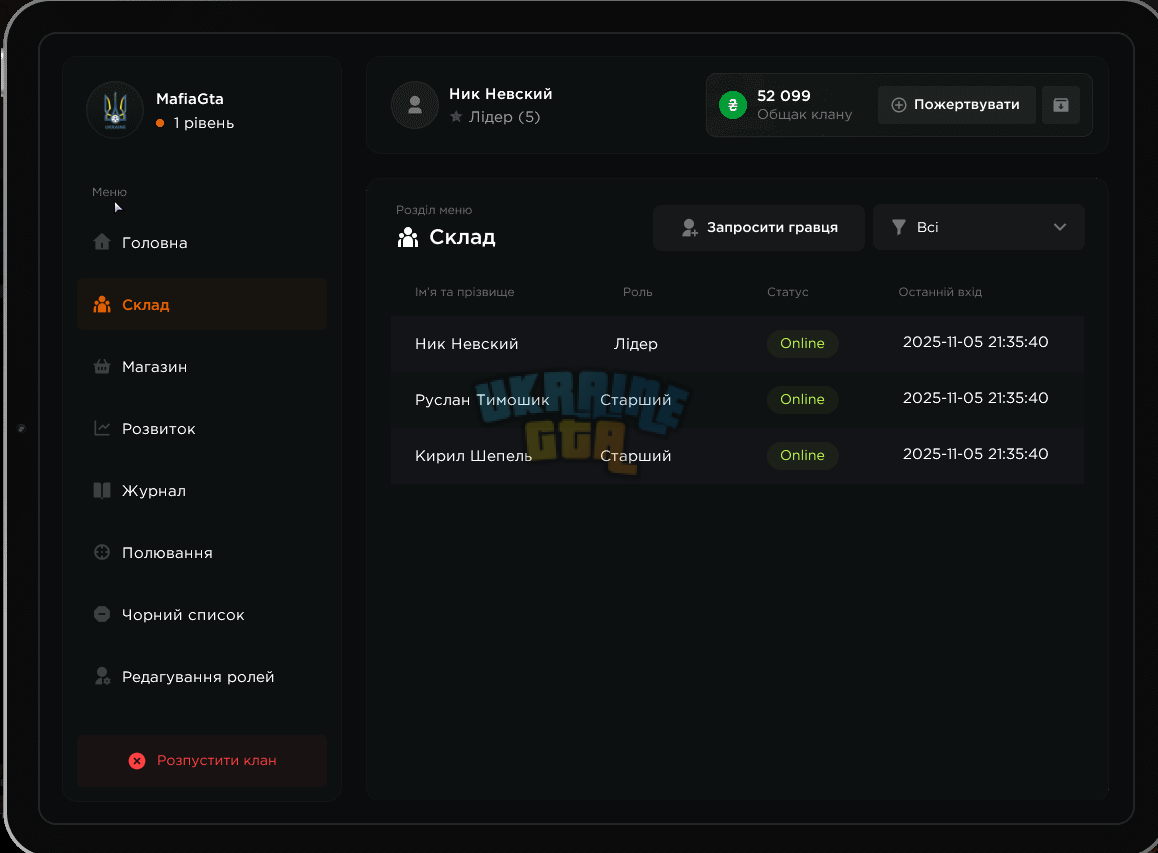Screen dimensions: 1158x853
Task: Click the Розпустити клан button
Action: (202, 761)
